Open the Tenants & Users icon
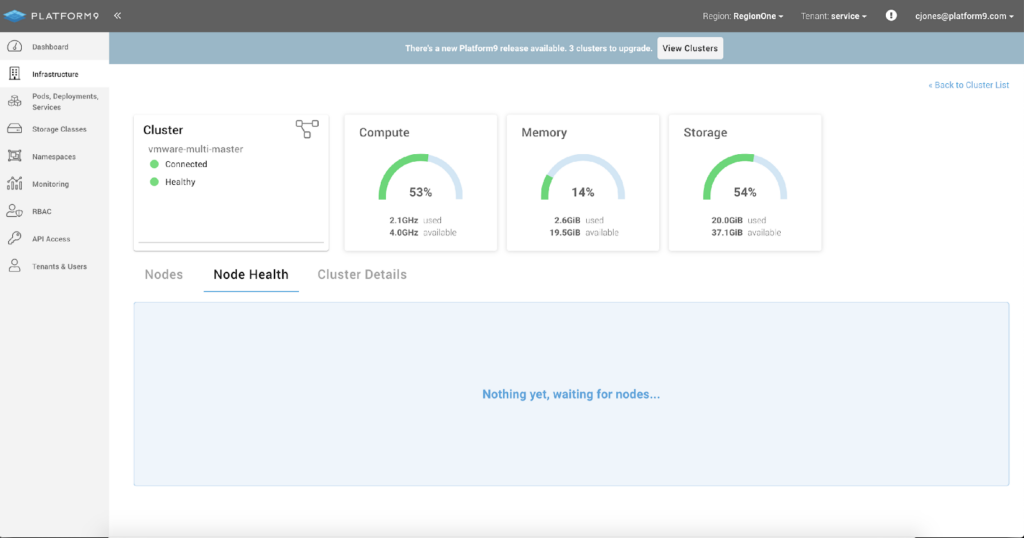Image resolution: width=1024 pixels, height=538 pixels. coord(14,266)
